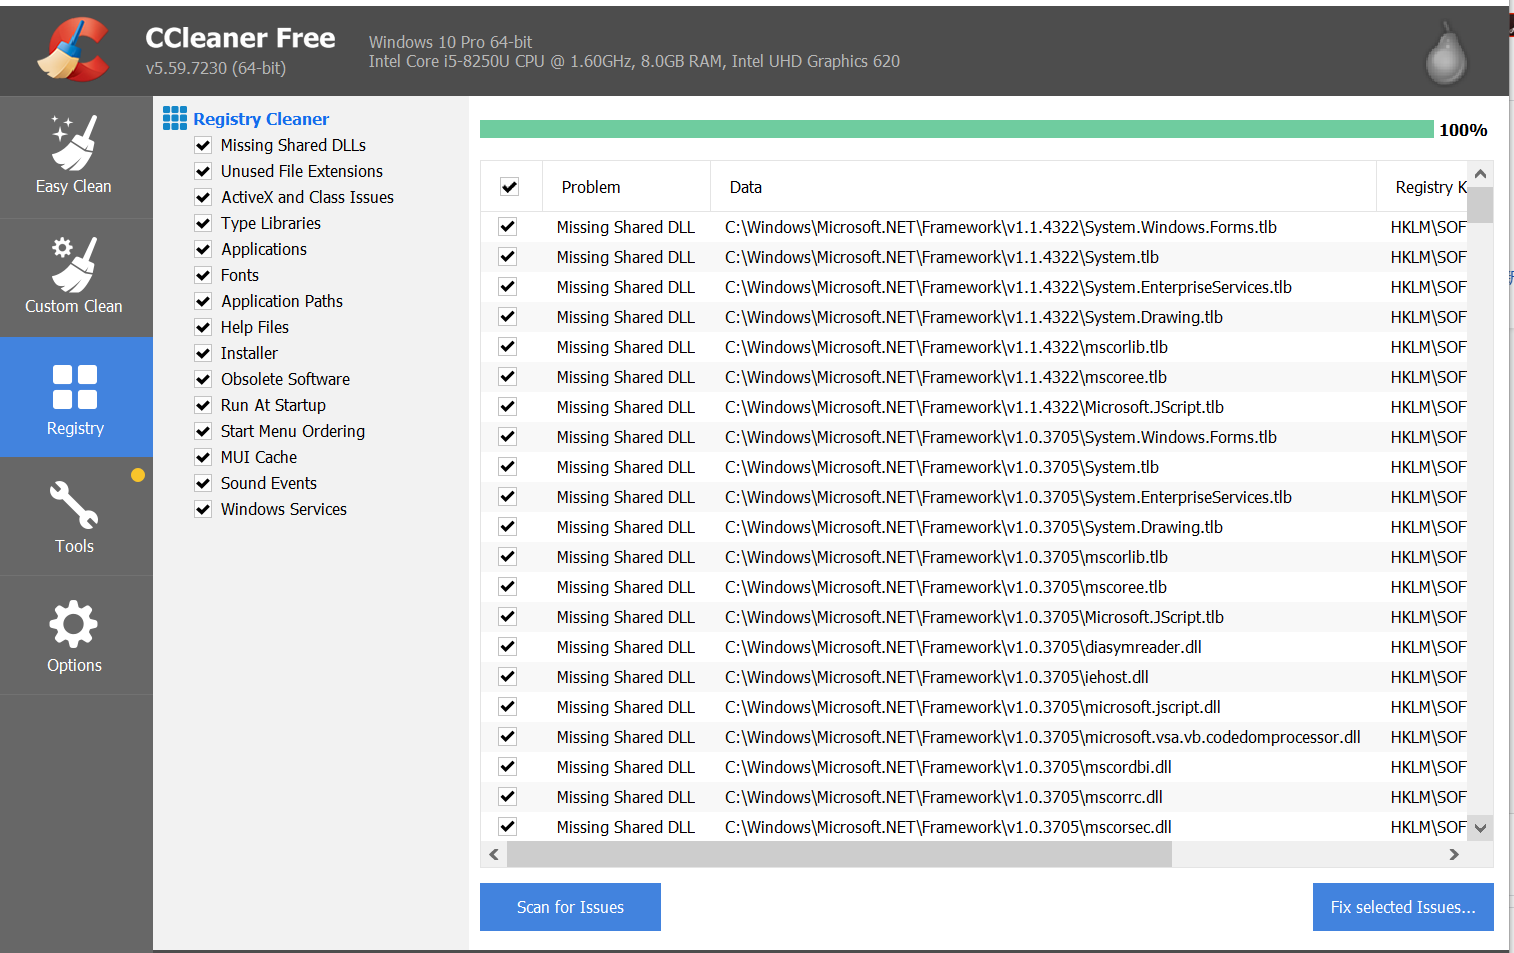Click the pear icon in header
The image size is (1514, 953).
(1445, 53)
